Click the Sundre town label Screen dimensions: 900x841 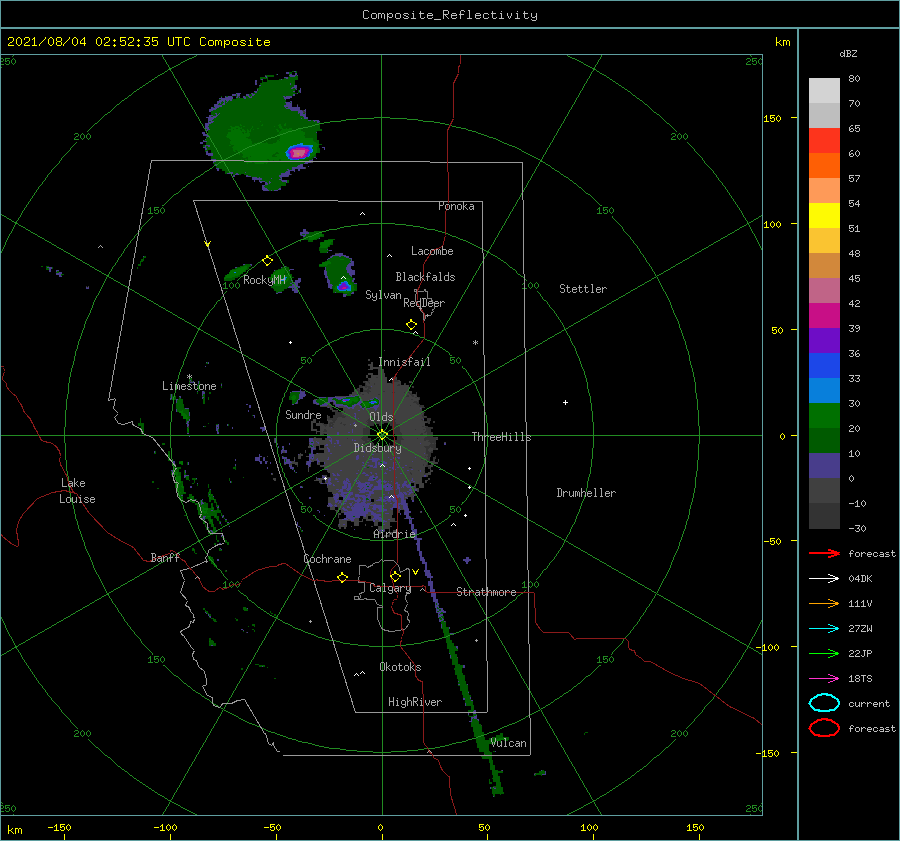coord(303,414)
